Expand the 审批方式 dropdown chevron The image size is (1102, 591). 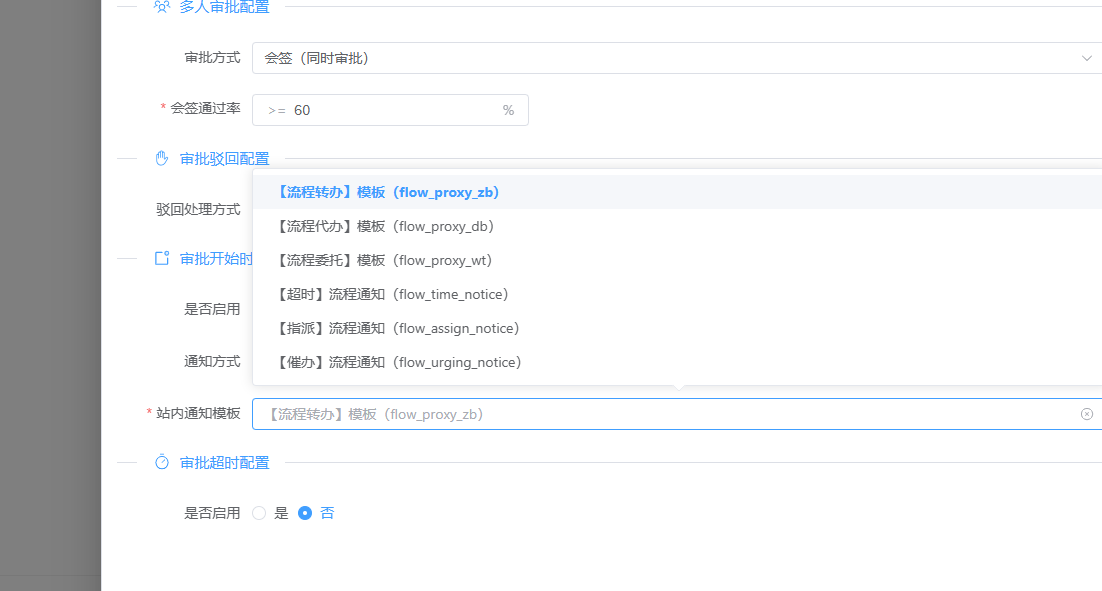point(1087,58)
